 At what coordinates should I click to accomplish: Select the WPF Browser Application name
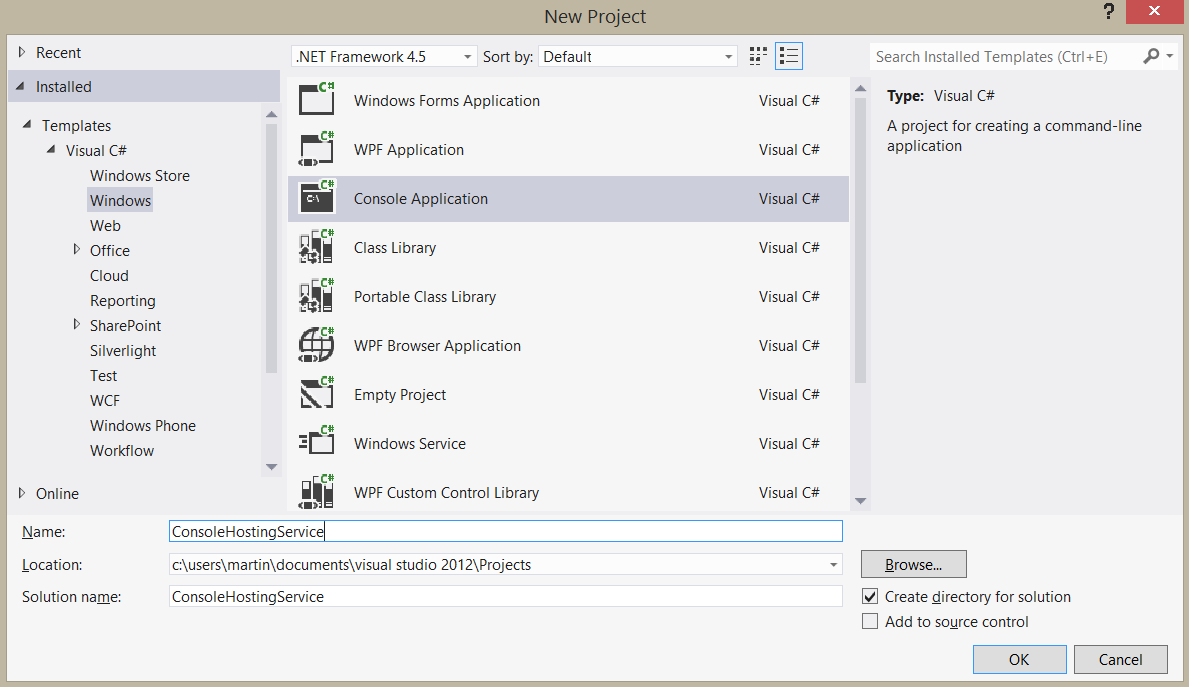coord(438,346)
